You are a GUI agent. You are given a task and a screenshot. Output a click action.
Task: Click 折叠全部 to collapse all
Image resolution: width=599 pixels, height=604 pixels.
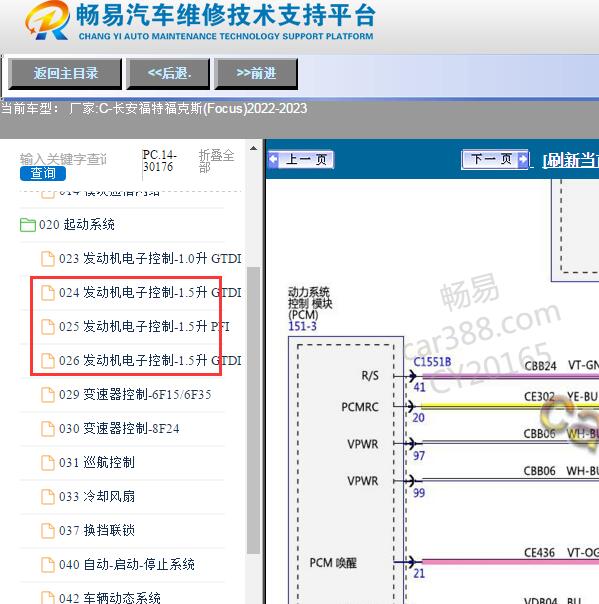[x=216, y=161]
